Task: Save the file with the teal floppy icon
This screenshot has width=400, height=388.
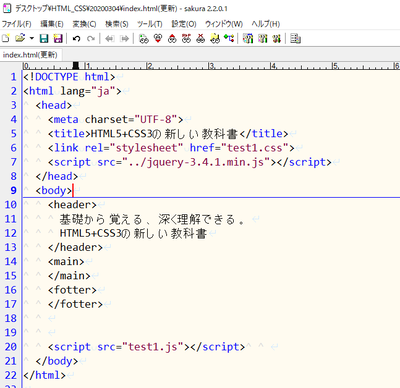Action: pos(44,38)
